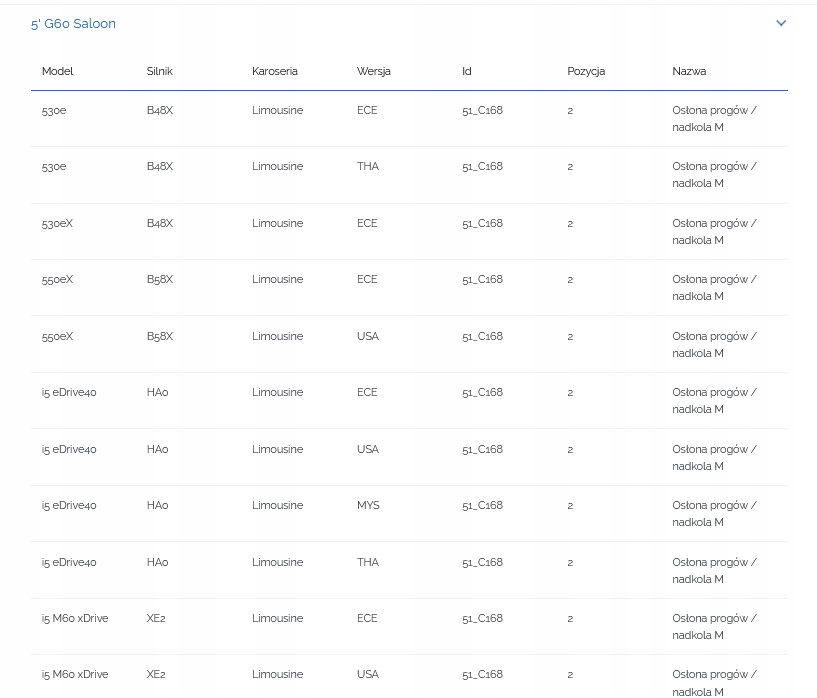Click the Wersja column header

click(374, 71)
